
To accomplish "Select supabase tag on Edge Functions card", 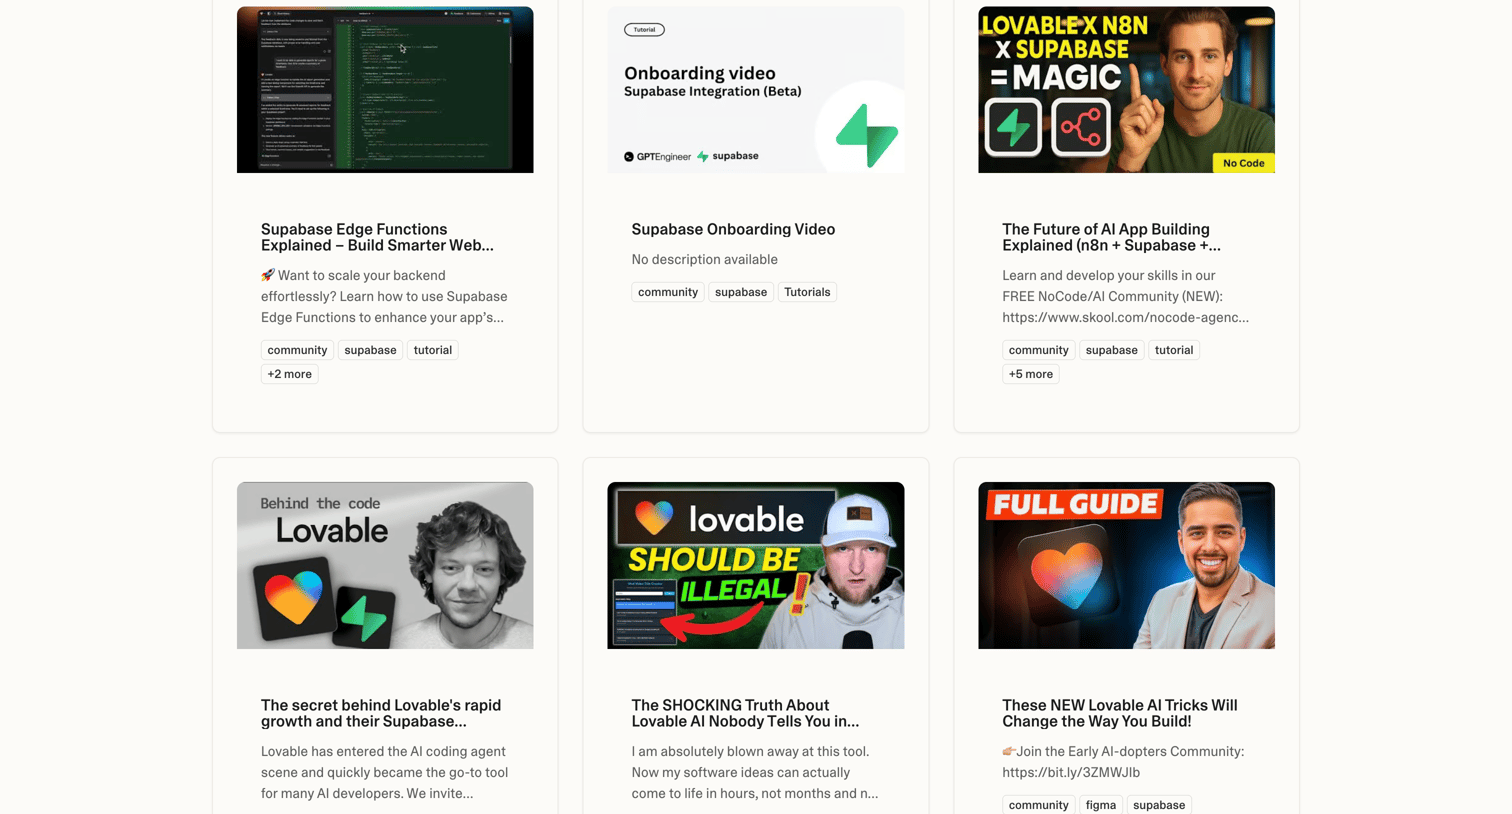I will [x=370, y=350].
